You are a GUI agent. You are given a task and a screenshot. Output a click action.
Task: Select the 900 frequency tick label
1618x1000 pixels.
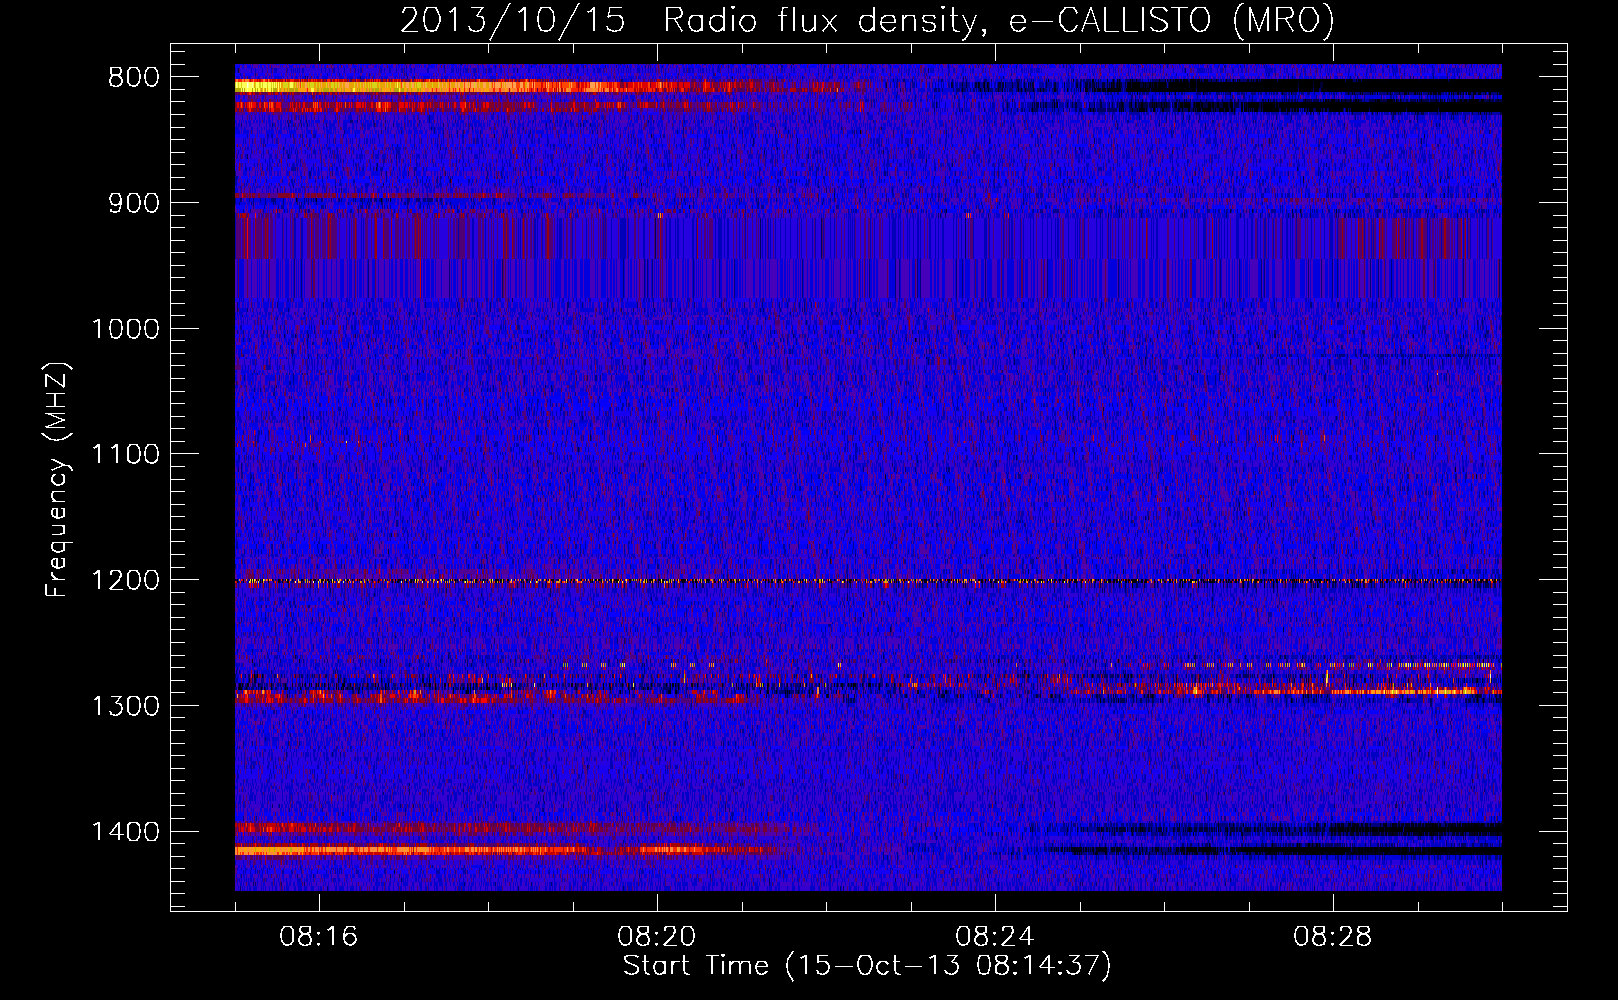[134, 204]
